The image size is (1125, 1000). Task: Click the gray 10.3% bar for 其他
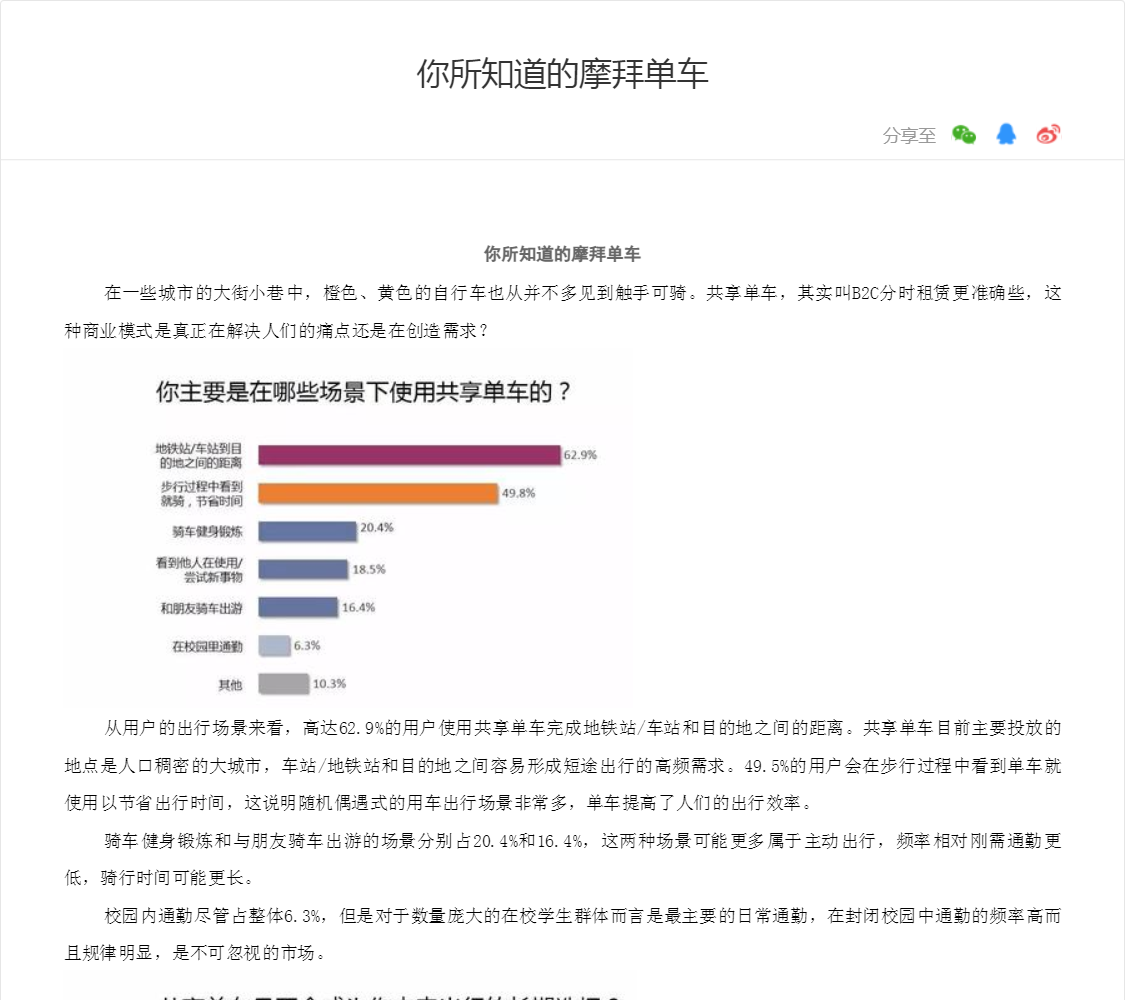(283, 684)
